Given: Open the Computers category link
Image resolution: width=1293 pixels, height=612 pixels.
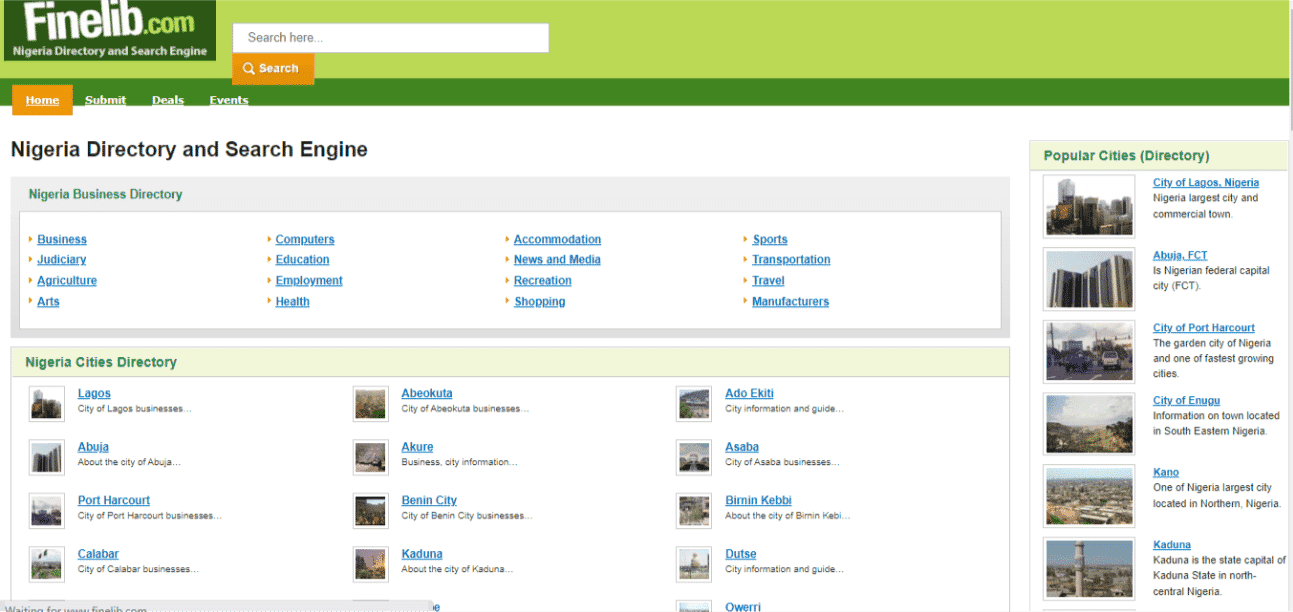Looking at the screenshot, I should point(305,239).
